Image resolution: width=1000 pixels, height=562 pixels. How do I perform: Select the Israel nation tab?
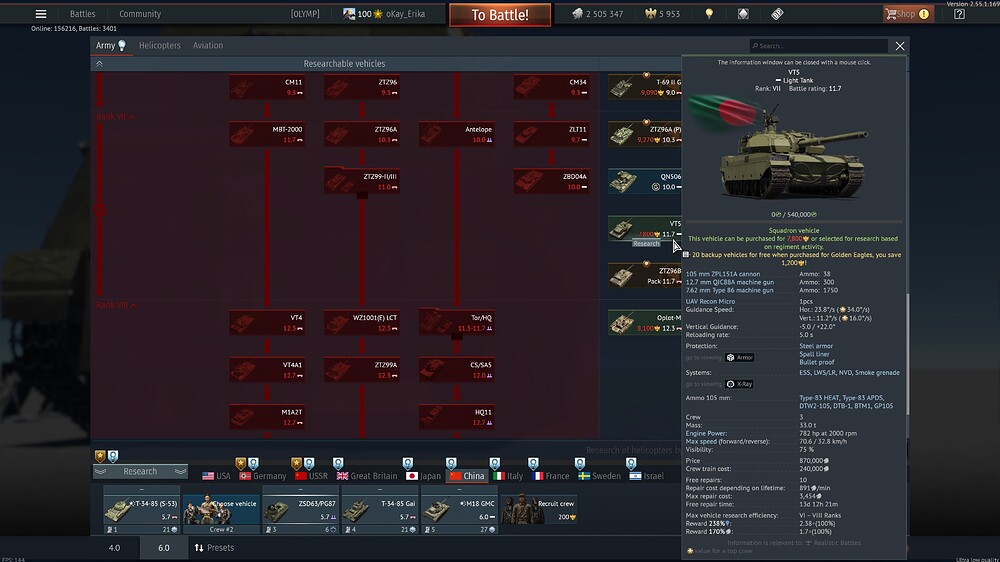tap(646, 476)
